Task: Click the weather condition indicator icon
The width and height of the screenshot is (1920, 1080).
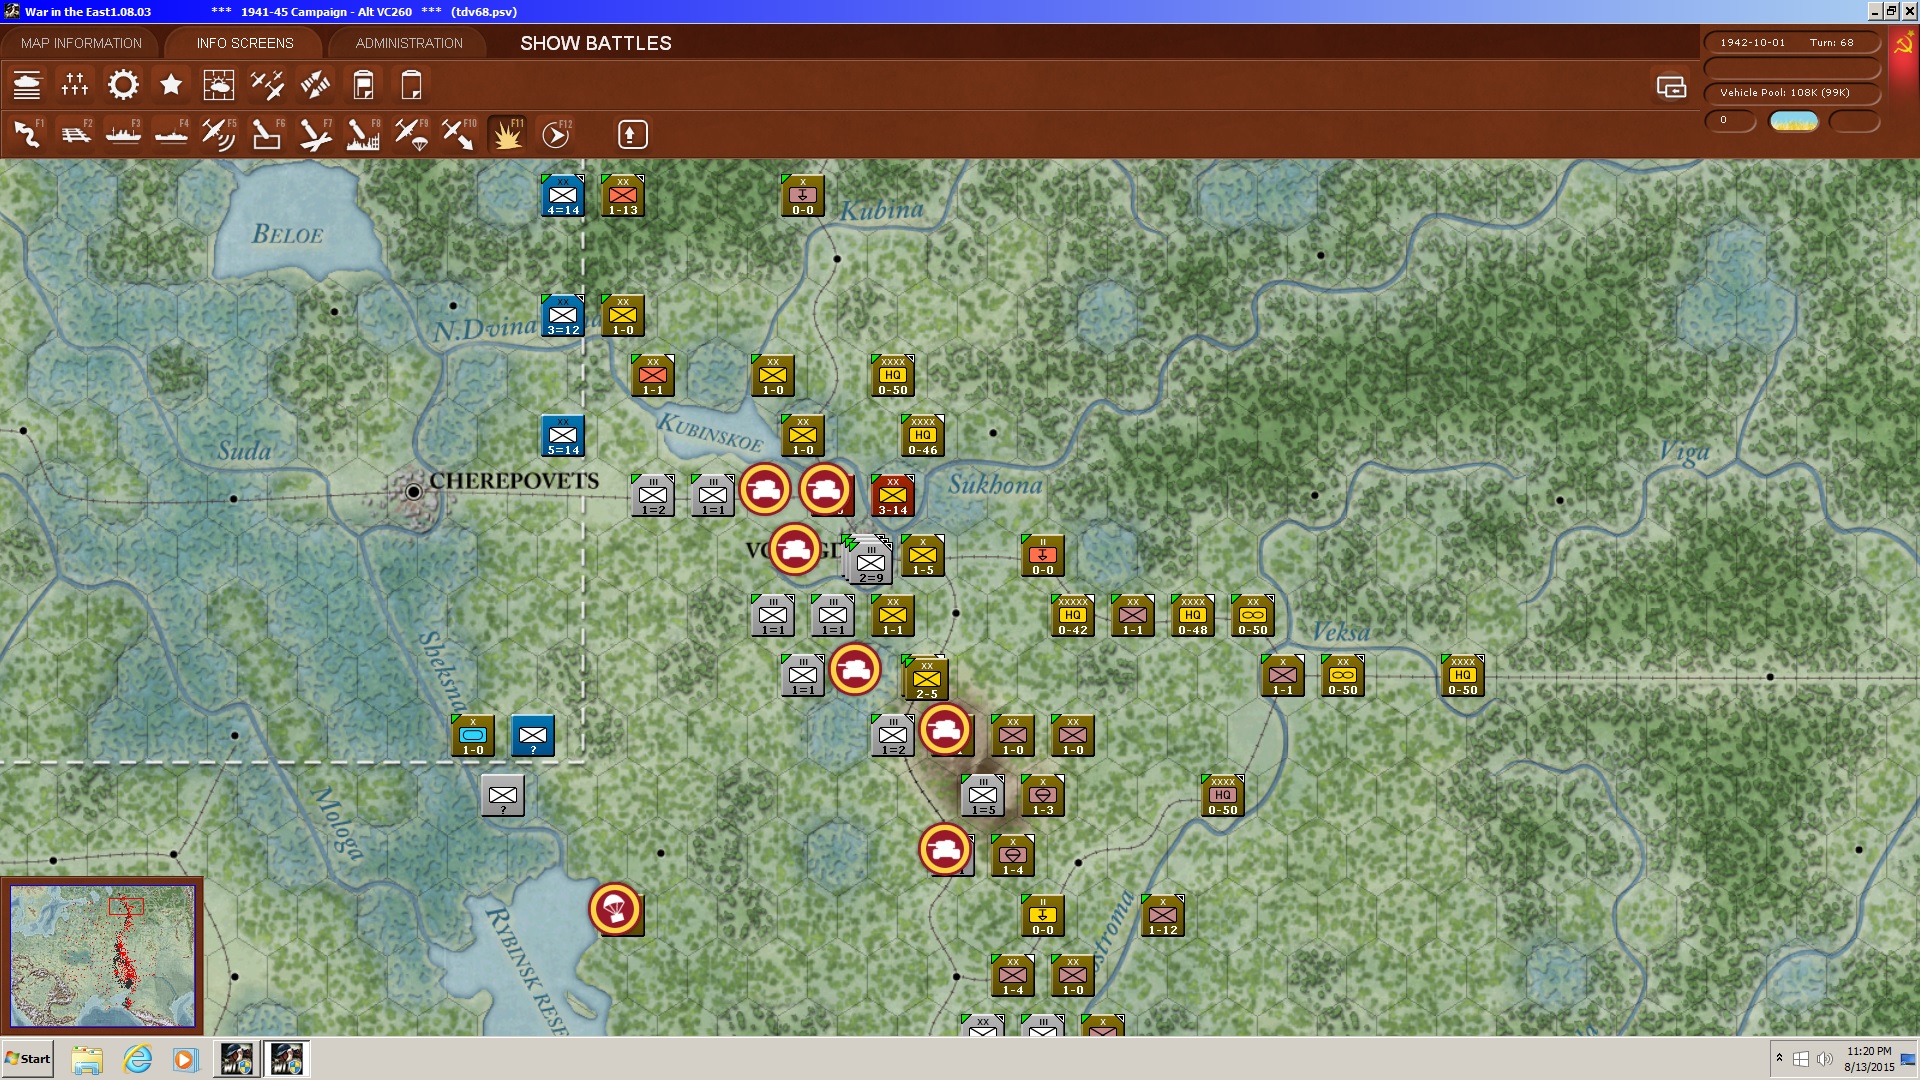Action: point(1793,121)
